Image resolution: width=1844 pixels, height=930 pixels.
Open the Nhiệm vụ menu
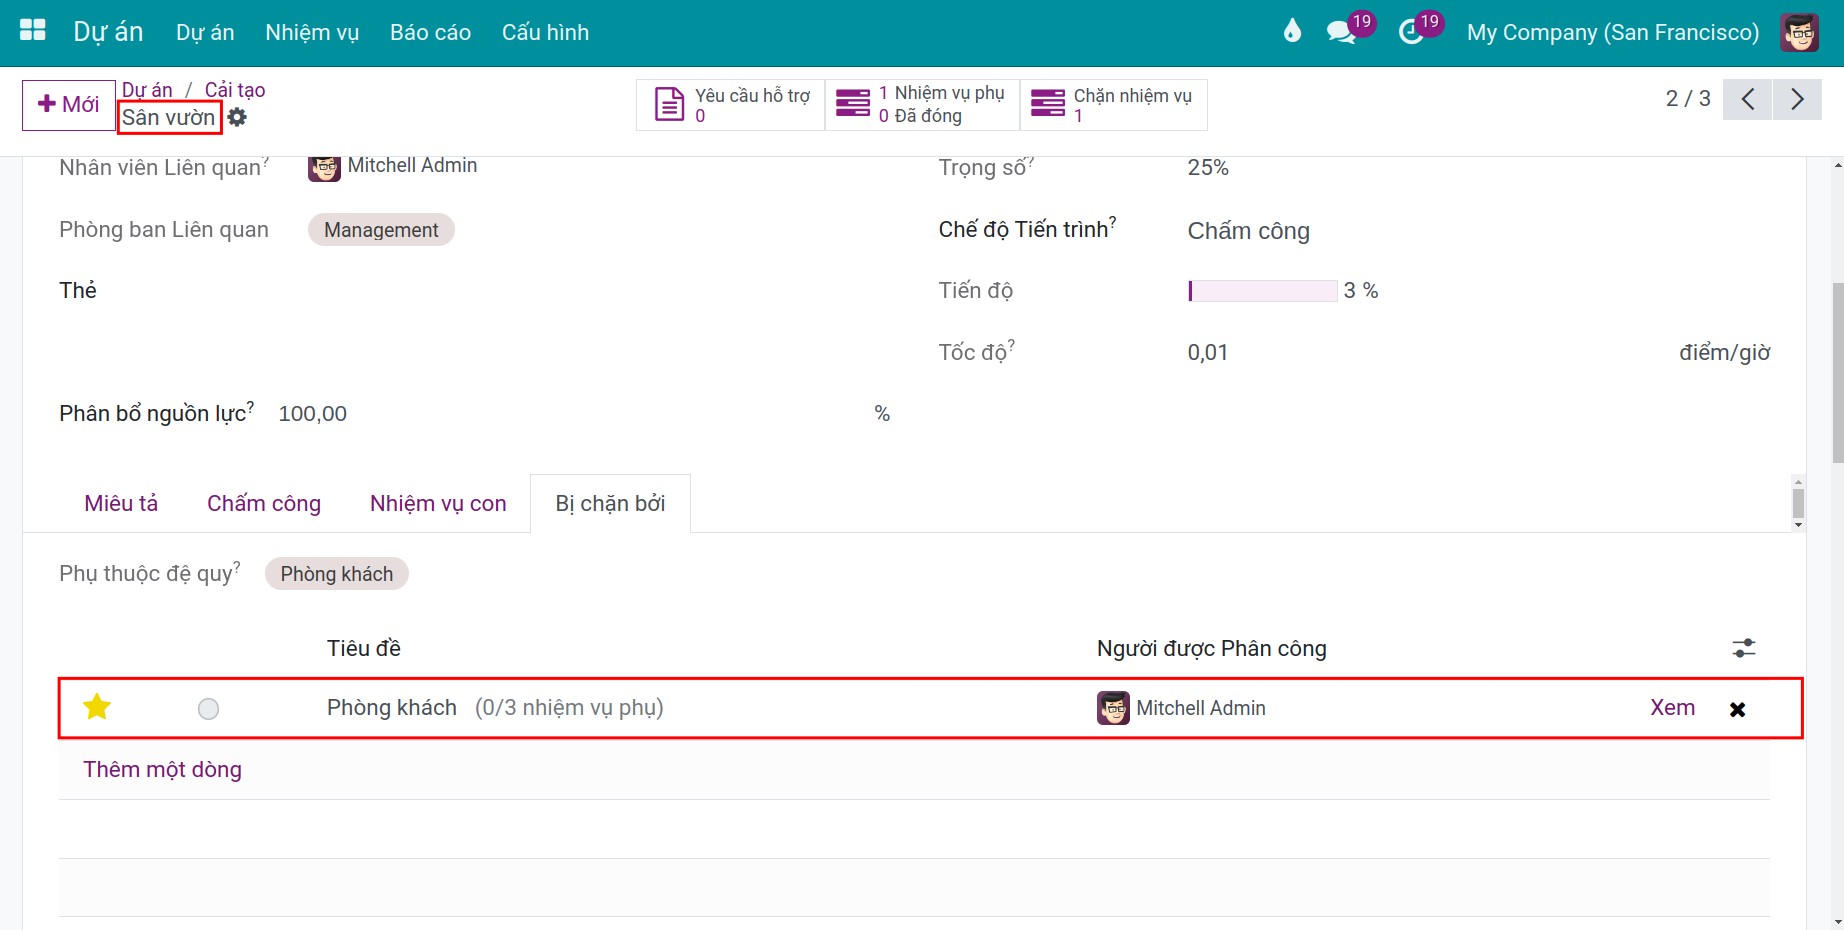(x=312, y=32)
